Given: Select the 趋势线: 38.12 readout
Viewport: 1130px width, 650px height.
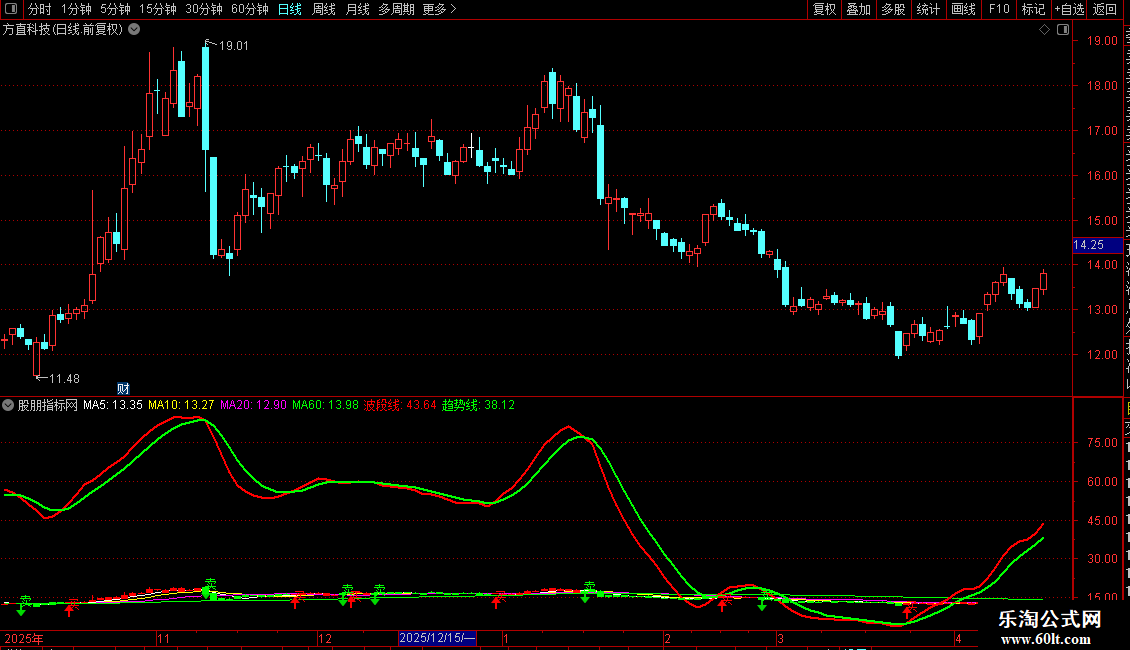Looking at the screenshot, I should (x=479, y=405).
